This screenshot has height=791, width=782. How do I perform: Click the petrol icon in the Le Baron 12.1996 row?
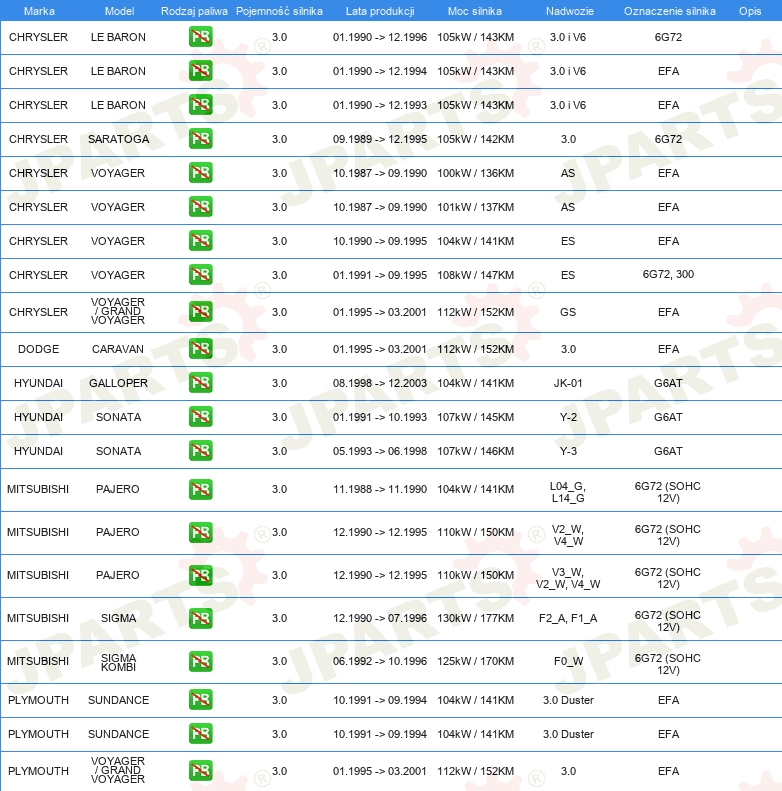coord(201,37)
